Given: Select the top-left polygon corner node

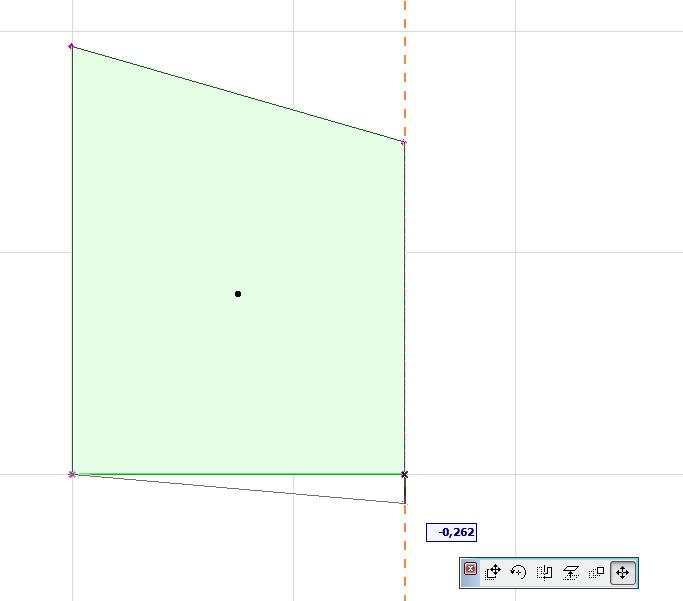Looking at the screenshot, I should (71, 46).
